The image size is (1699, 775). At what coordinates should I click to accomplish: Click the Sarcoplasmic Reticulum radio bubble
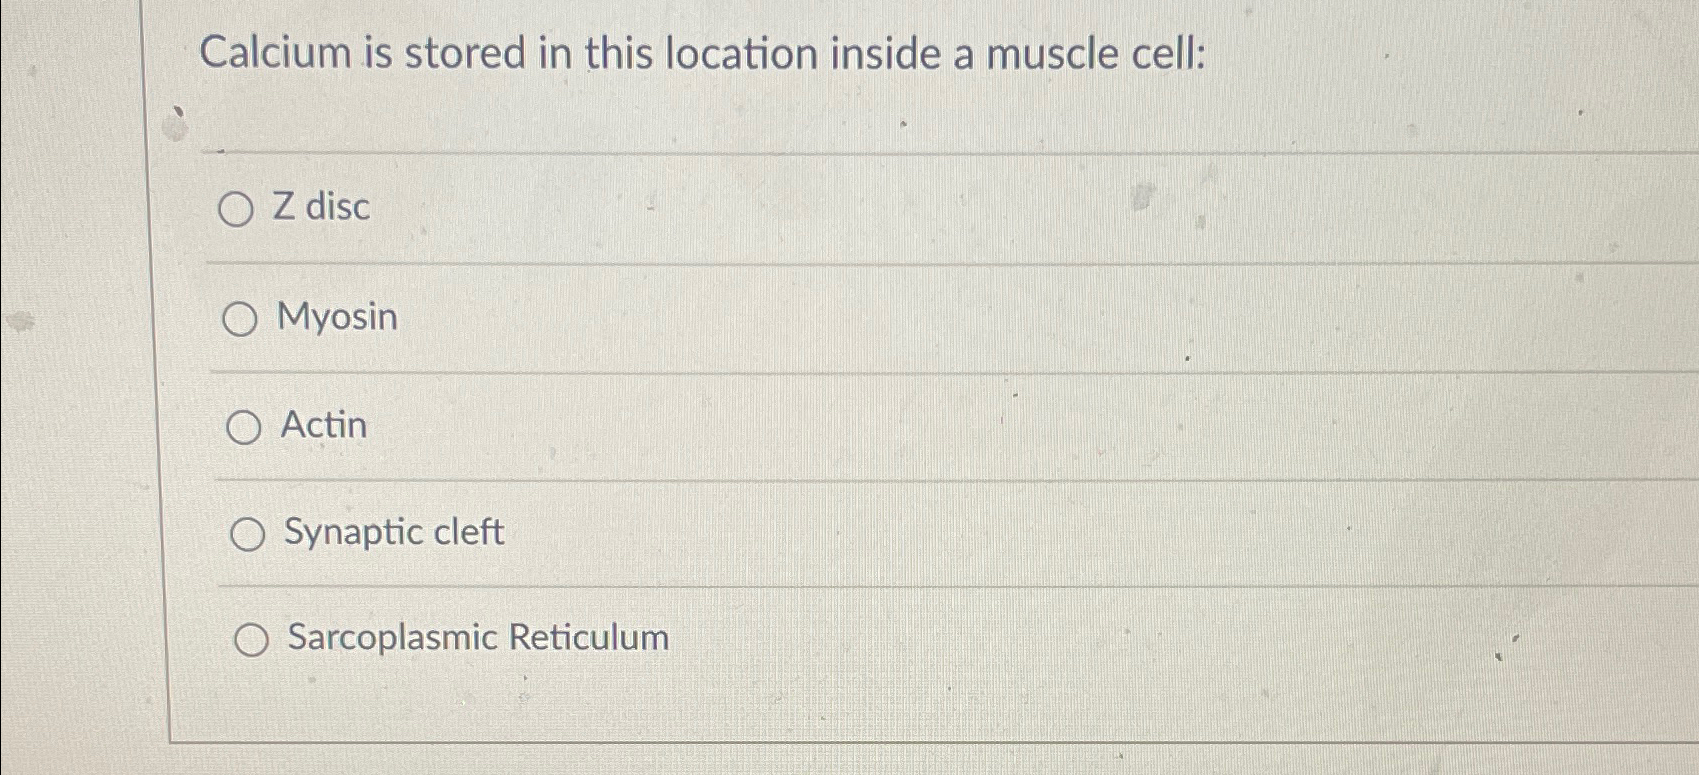coord(249,639)
